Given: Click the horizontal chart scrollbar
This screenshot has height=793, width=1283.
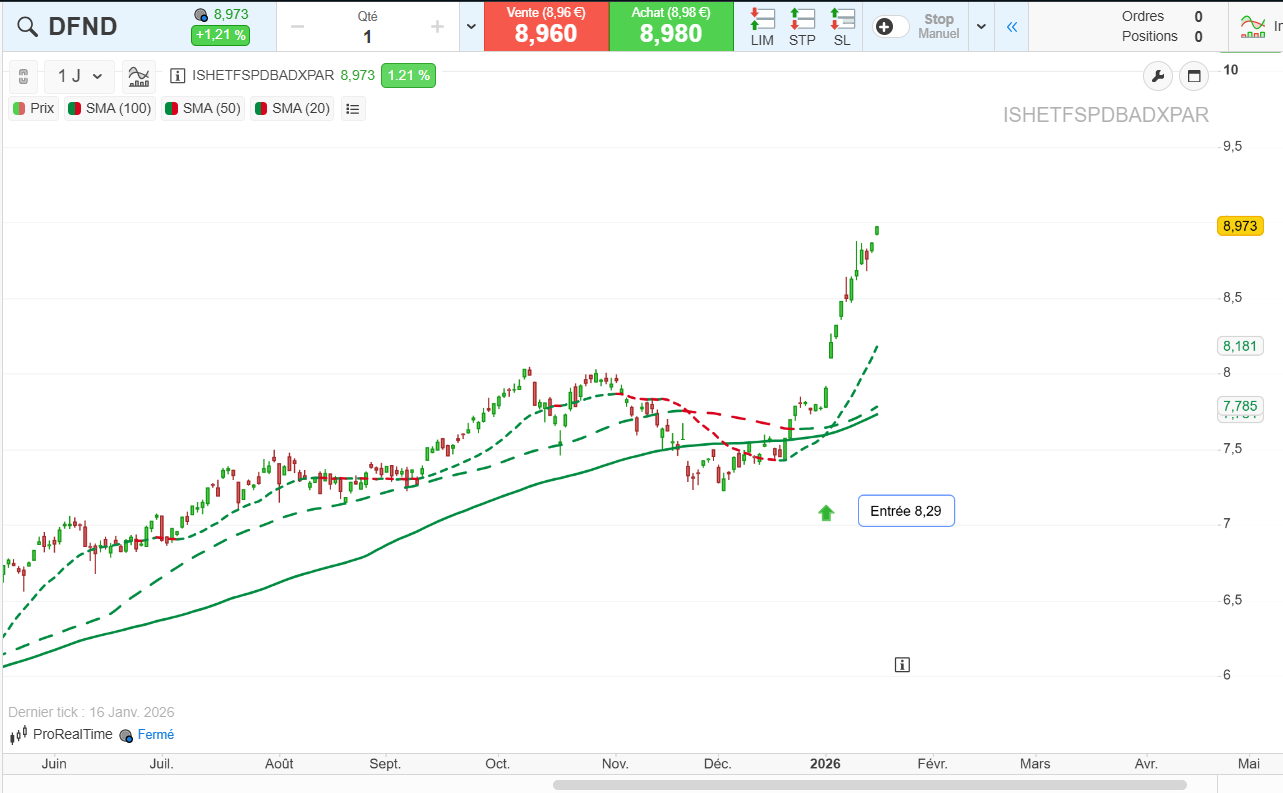Looking at the screenshot, I should (x=869, y=785).
